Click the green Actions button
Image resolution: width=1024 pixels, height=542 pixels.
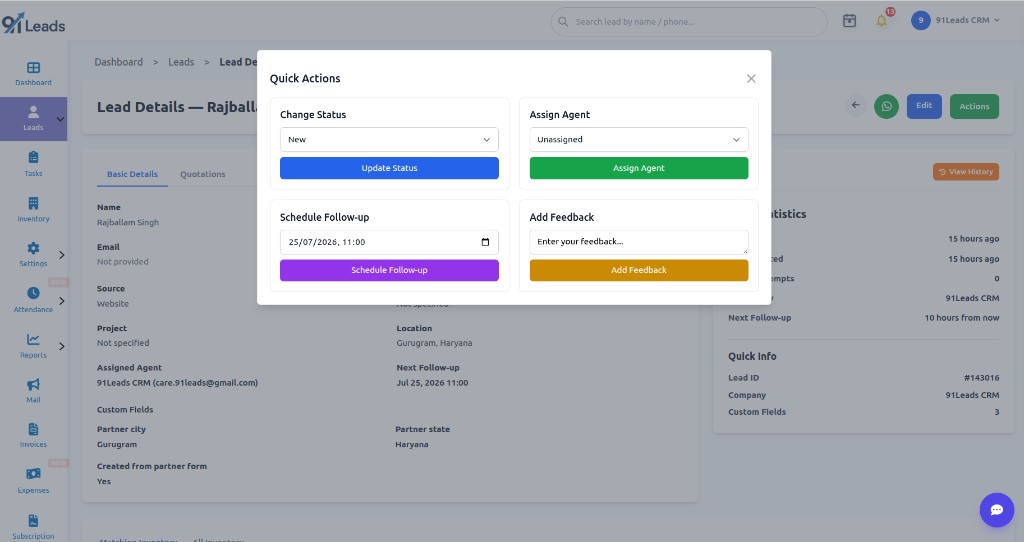(974, 106)
